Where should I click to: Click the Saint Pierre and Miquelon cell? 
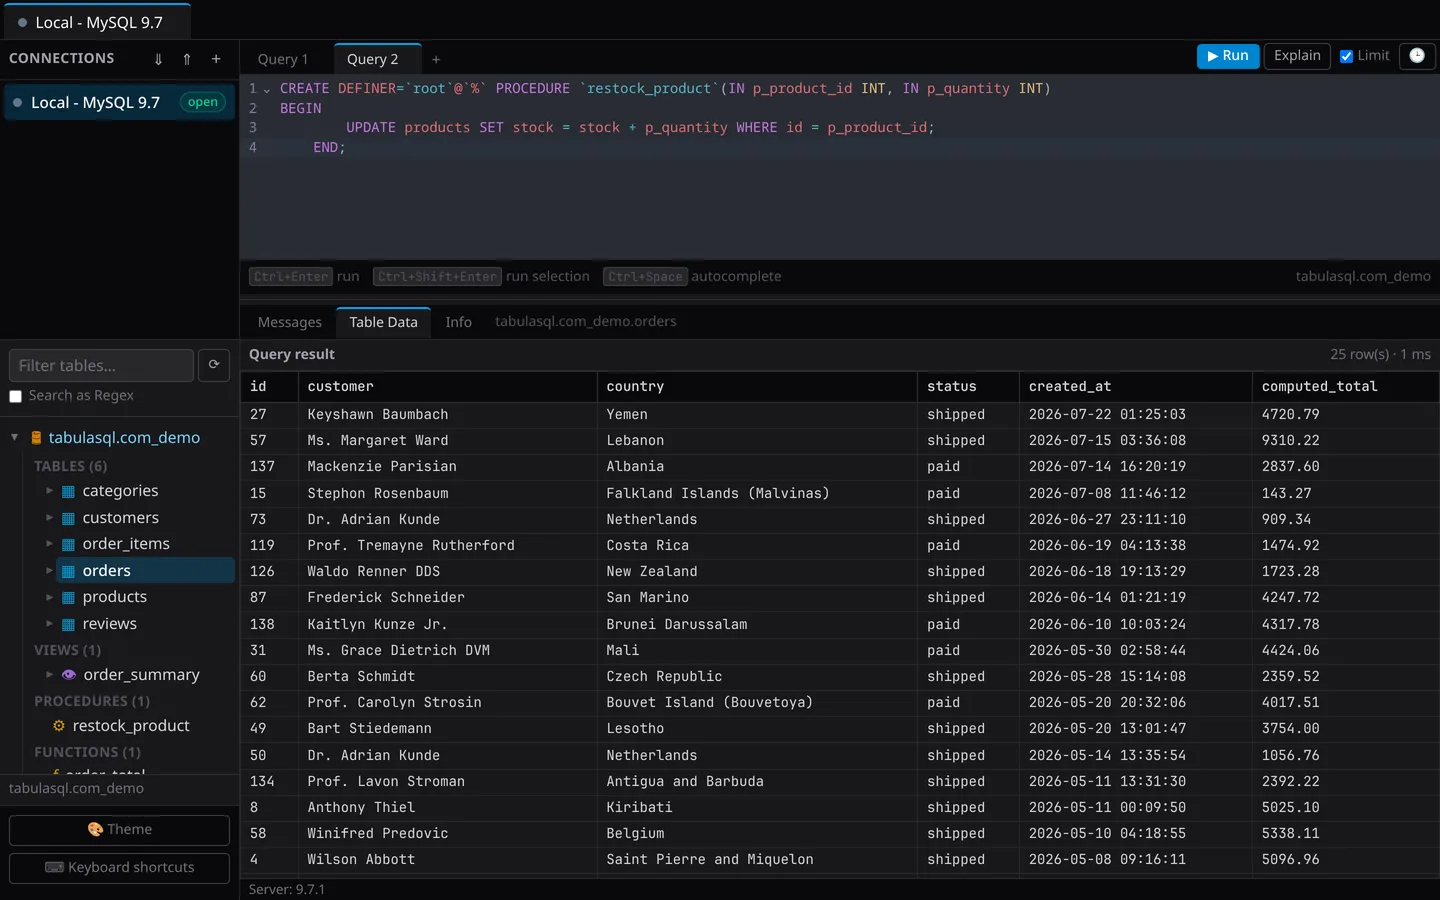[757, 860]
